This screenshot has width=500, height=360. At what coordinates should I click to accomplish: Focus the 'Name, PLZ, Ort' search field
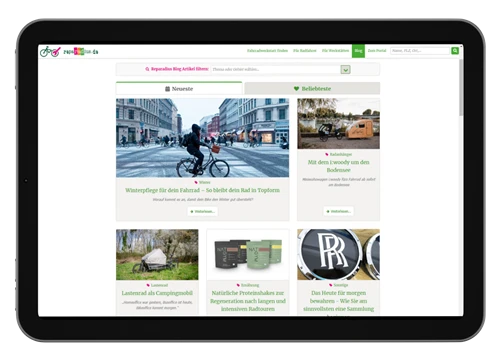[420, 51]
